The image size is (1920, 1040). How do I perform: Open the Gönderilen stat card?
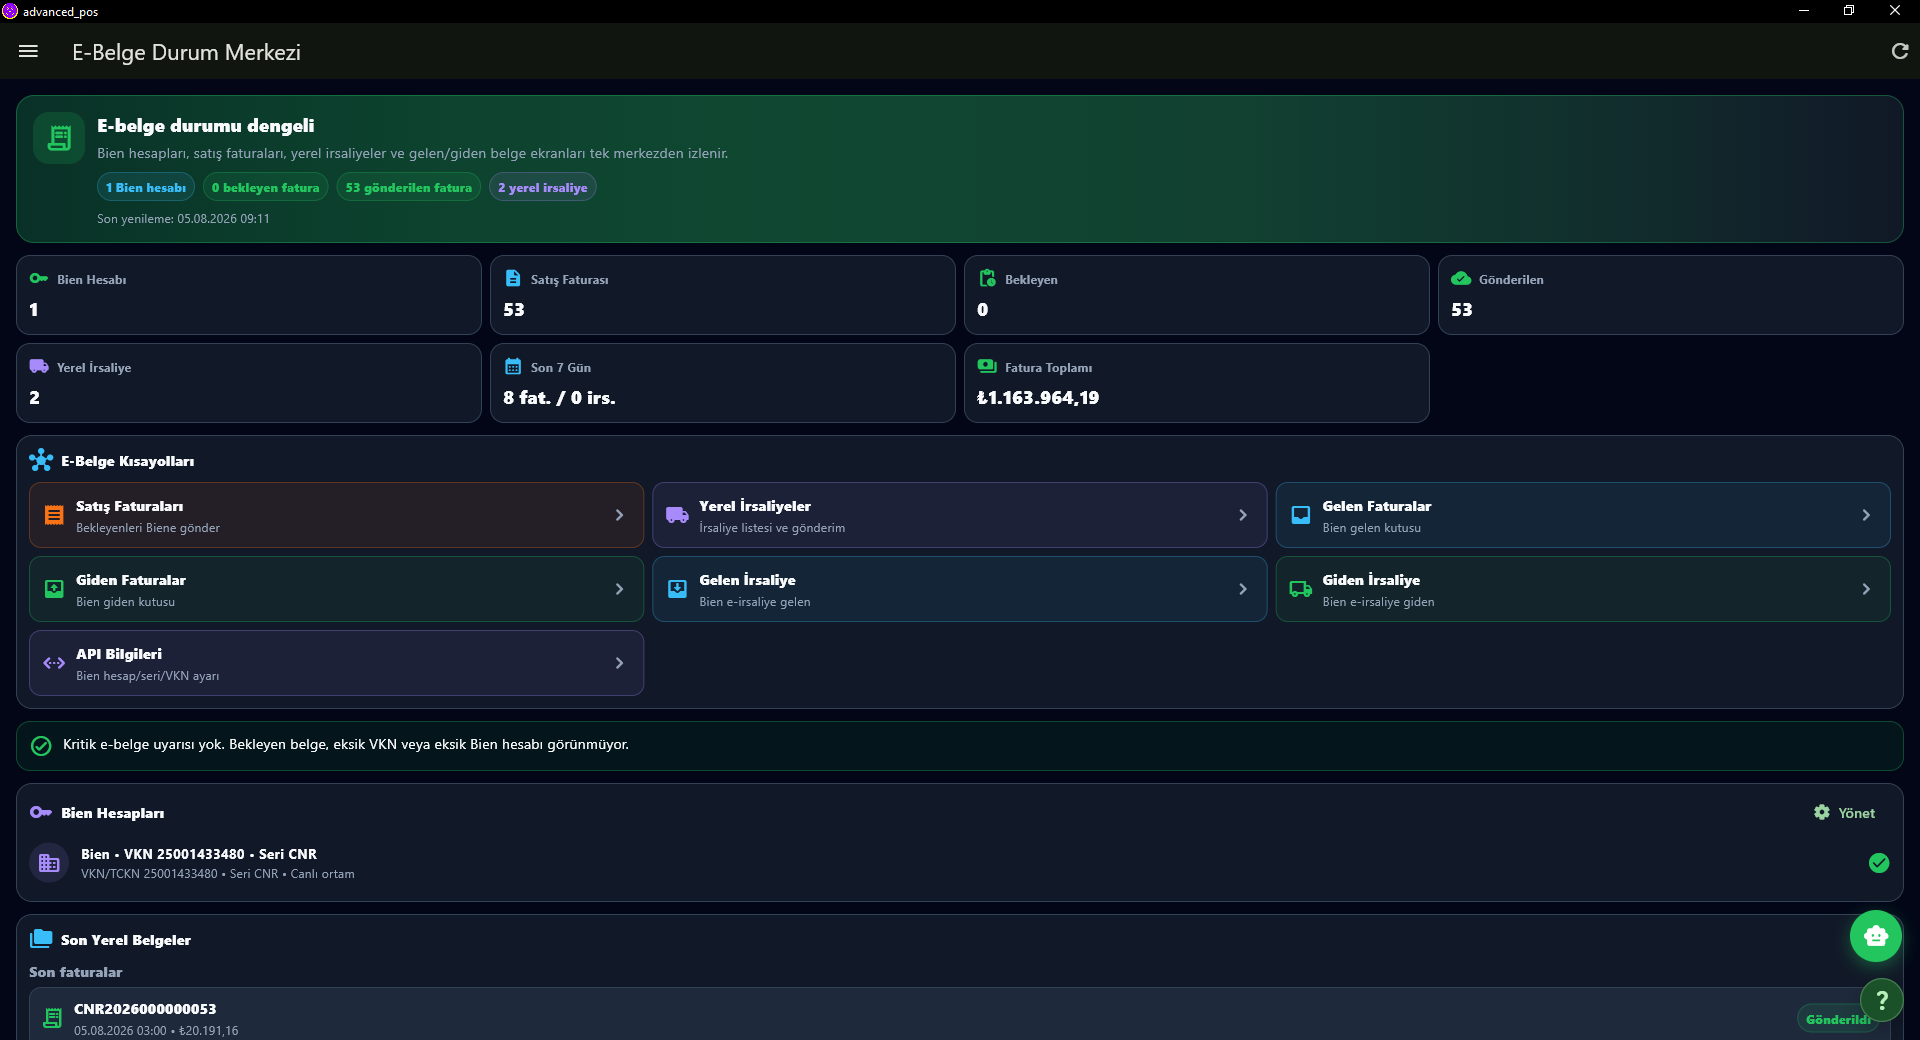tap(1670, 295)
